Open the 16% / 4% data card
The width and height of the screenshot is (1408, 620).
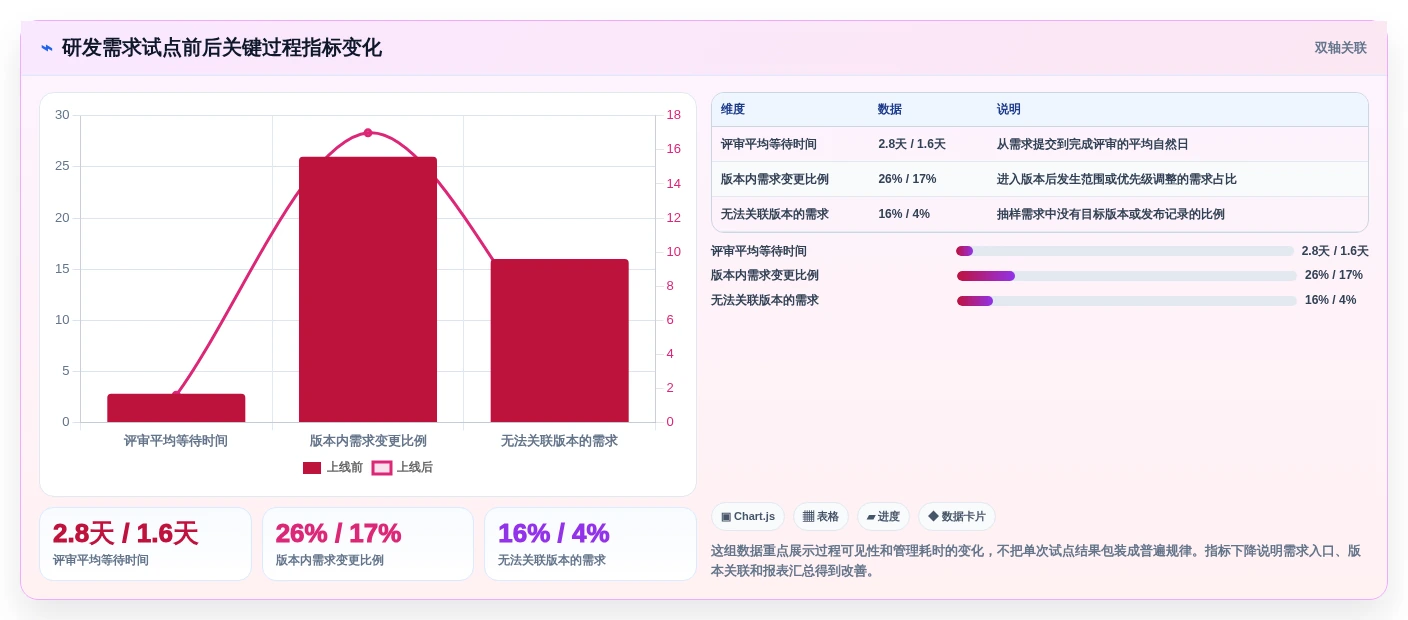pyautogui.click(x=590, y=544)
